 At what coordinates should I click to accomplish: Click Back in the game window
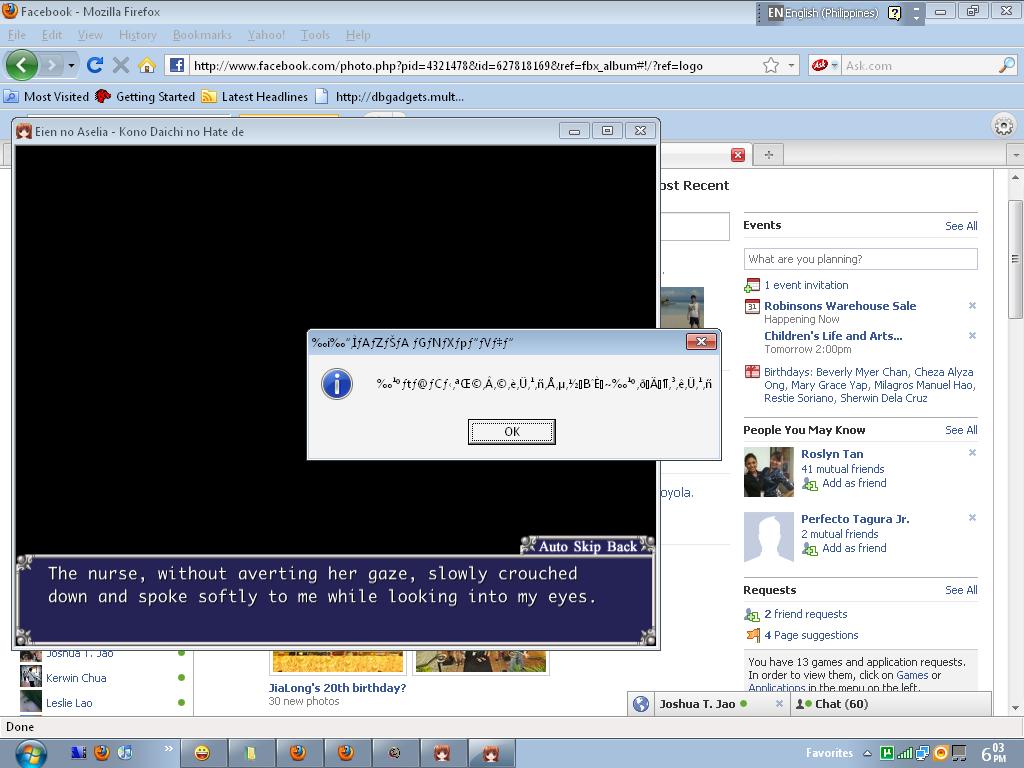click(622, 547)
